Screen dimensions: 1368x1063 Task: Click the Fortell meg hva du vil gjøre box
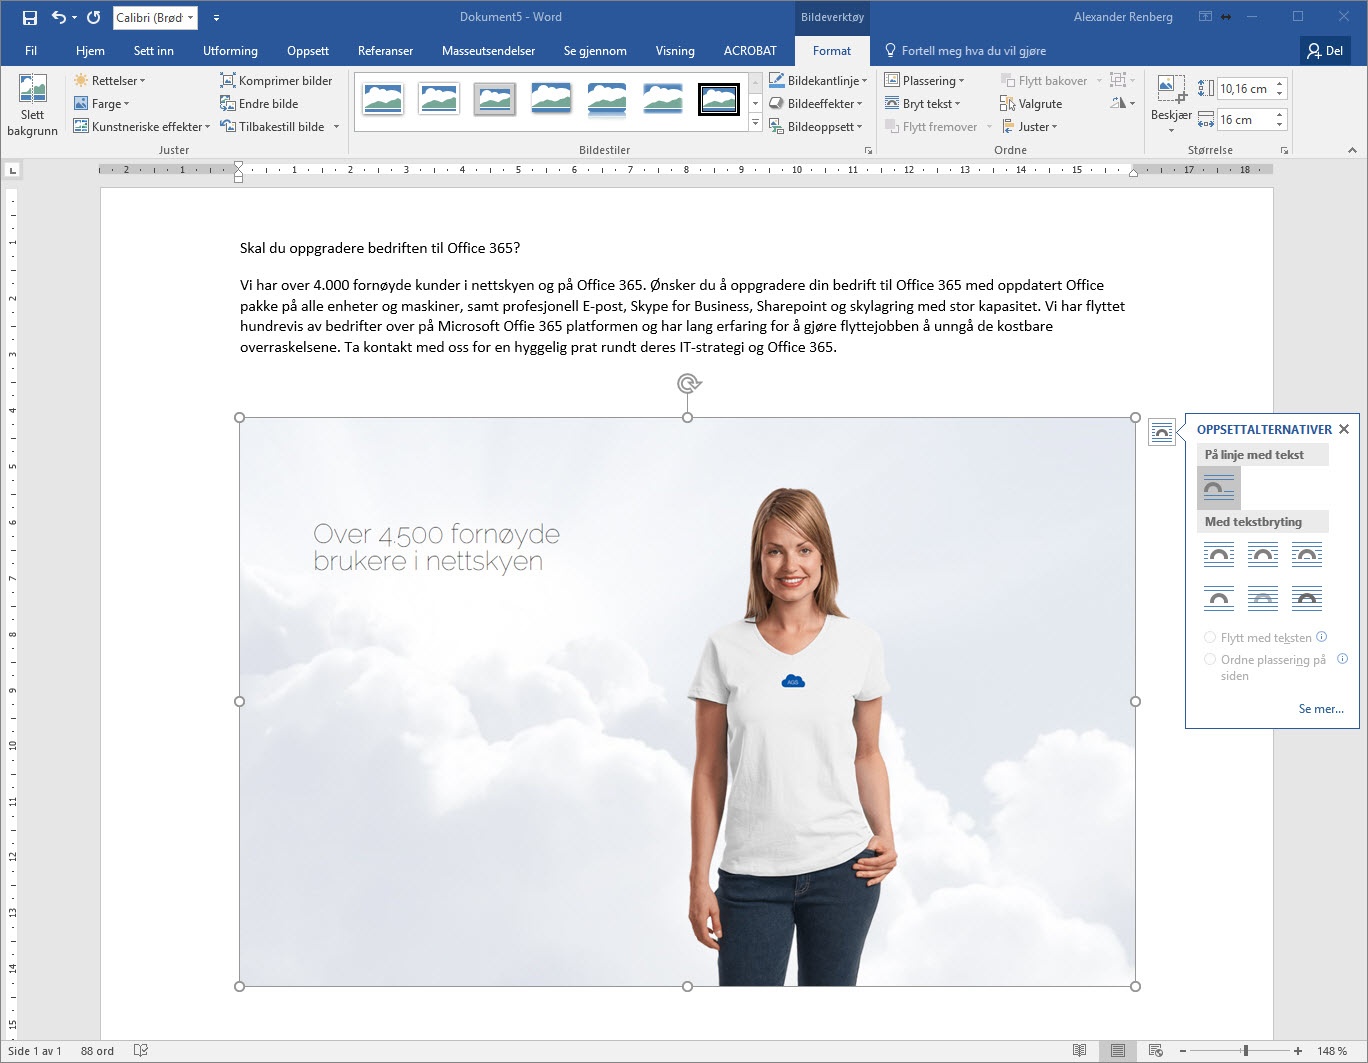tap(966, 50)
